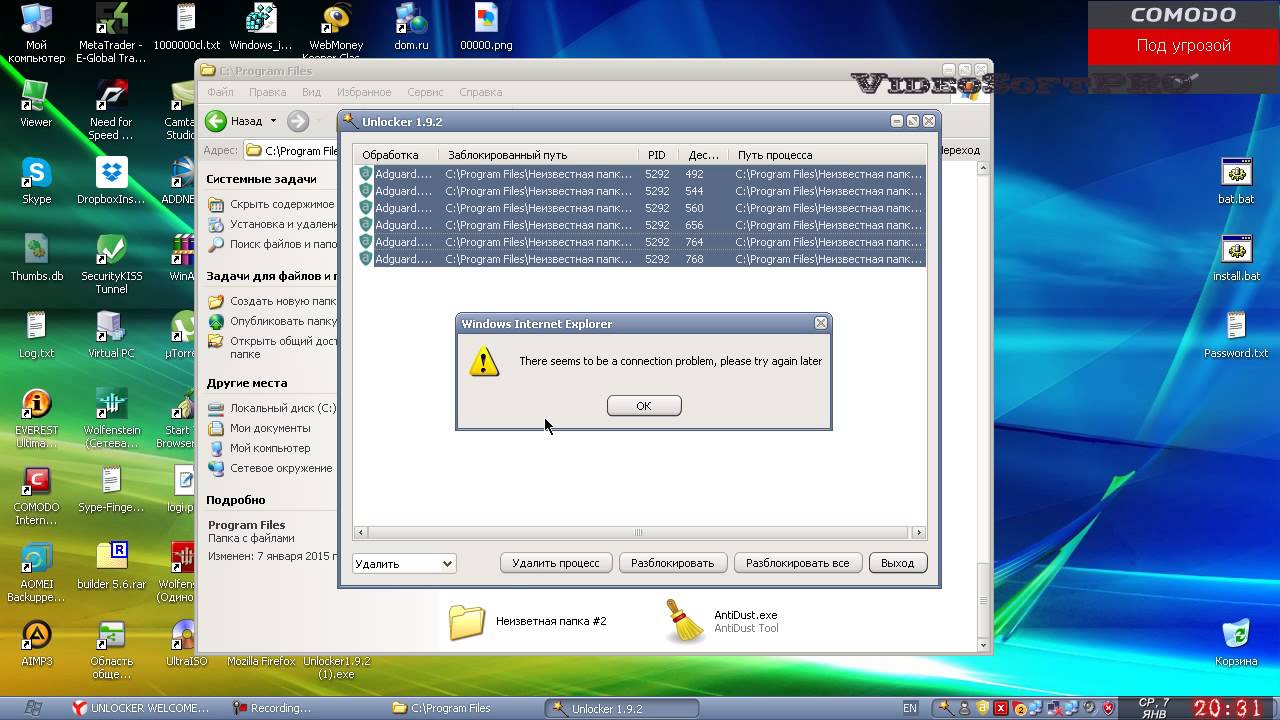Open the MetaTrader desktop icon
Viewport: 1280px width, 720px height.
click(x=111, y=33)
